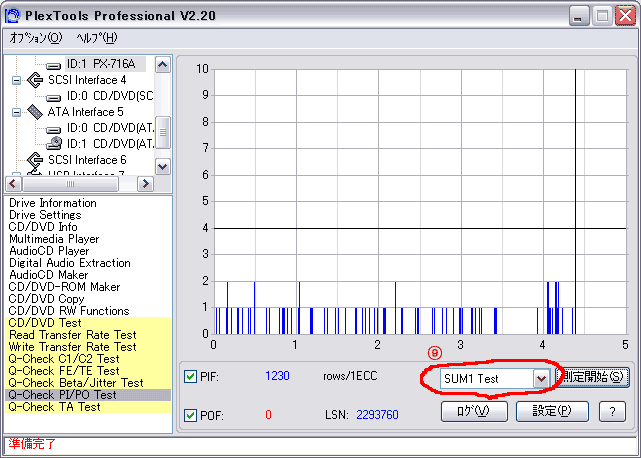
Task: Click the 設定(P) settings button
Action: (x=552, y=411)
